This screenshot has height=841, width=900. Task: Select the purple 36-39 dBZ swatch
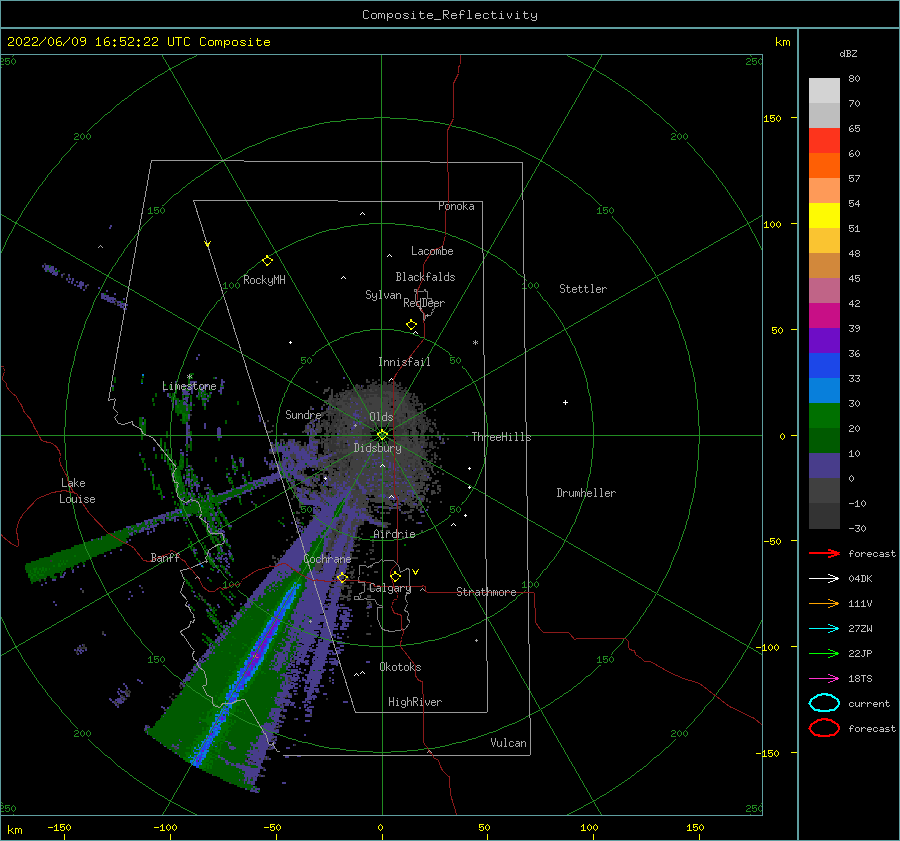[824, 340]
